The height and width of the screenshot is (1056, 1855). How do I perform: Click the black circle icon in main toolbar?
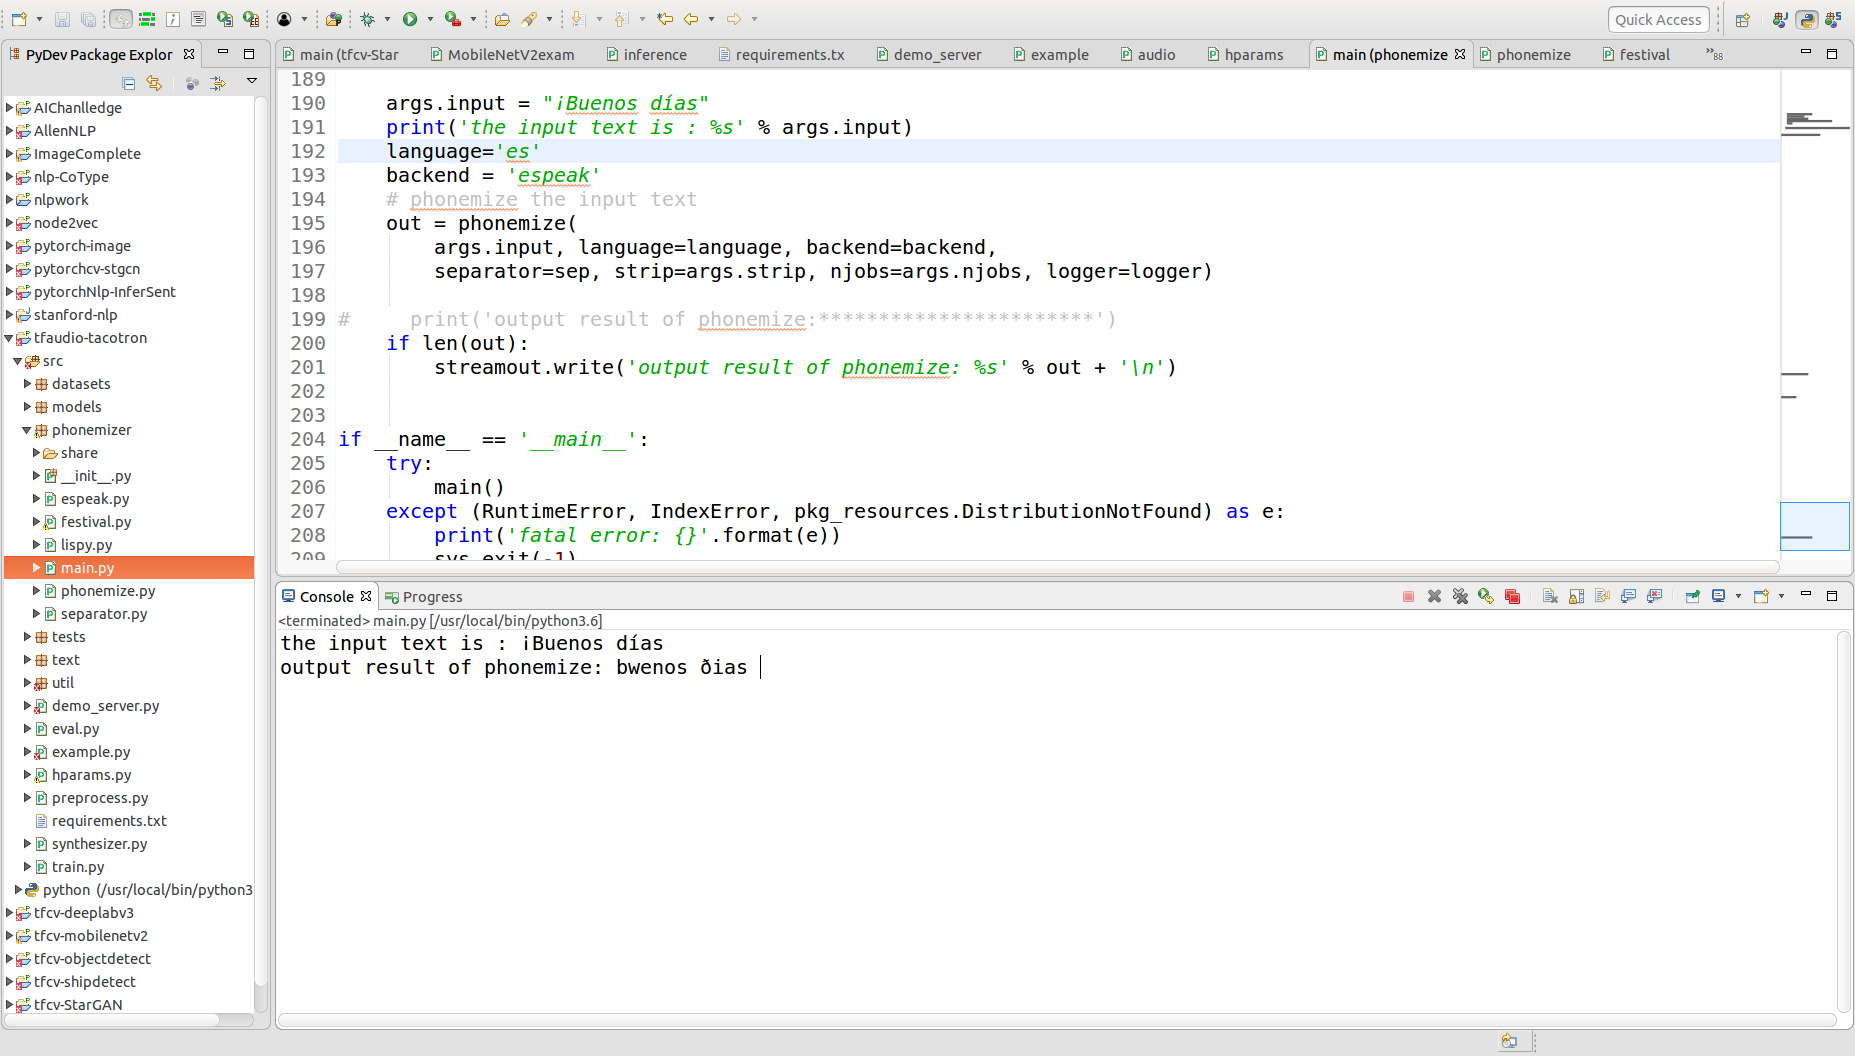(x=284, y=19)
